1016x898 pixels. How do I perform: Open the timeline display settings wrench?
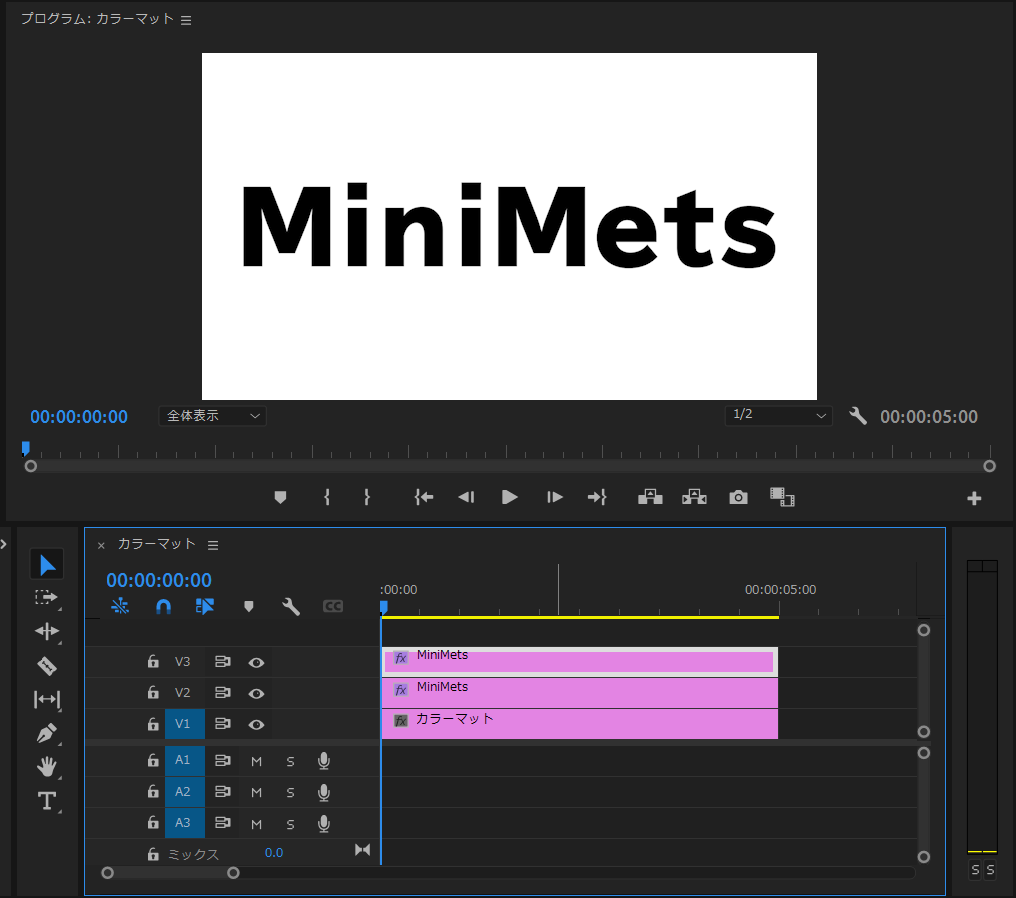tap(290, 606)
